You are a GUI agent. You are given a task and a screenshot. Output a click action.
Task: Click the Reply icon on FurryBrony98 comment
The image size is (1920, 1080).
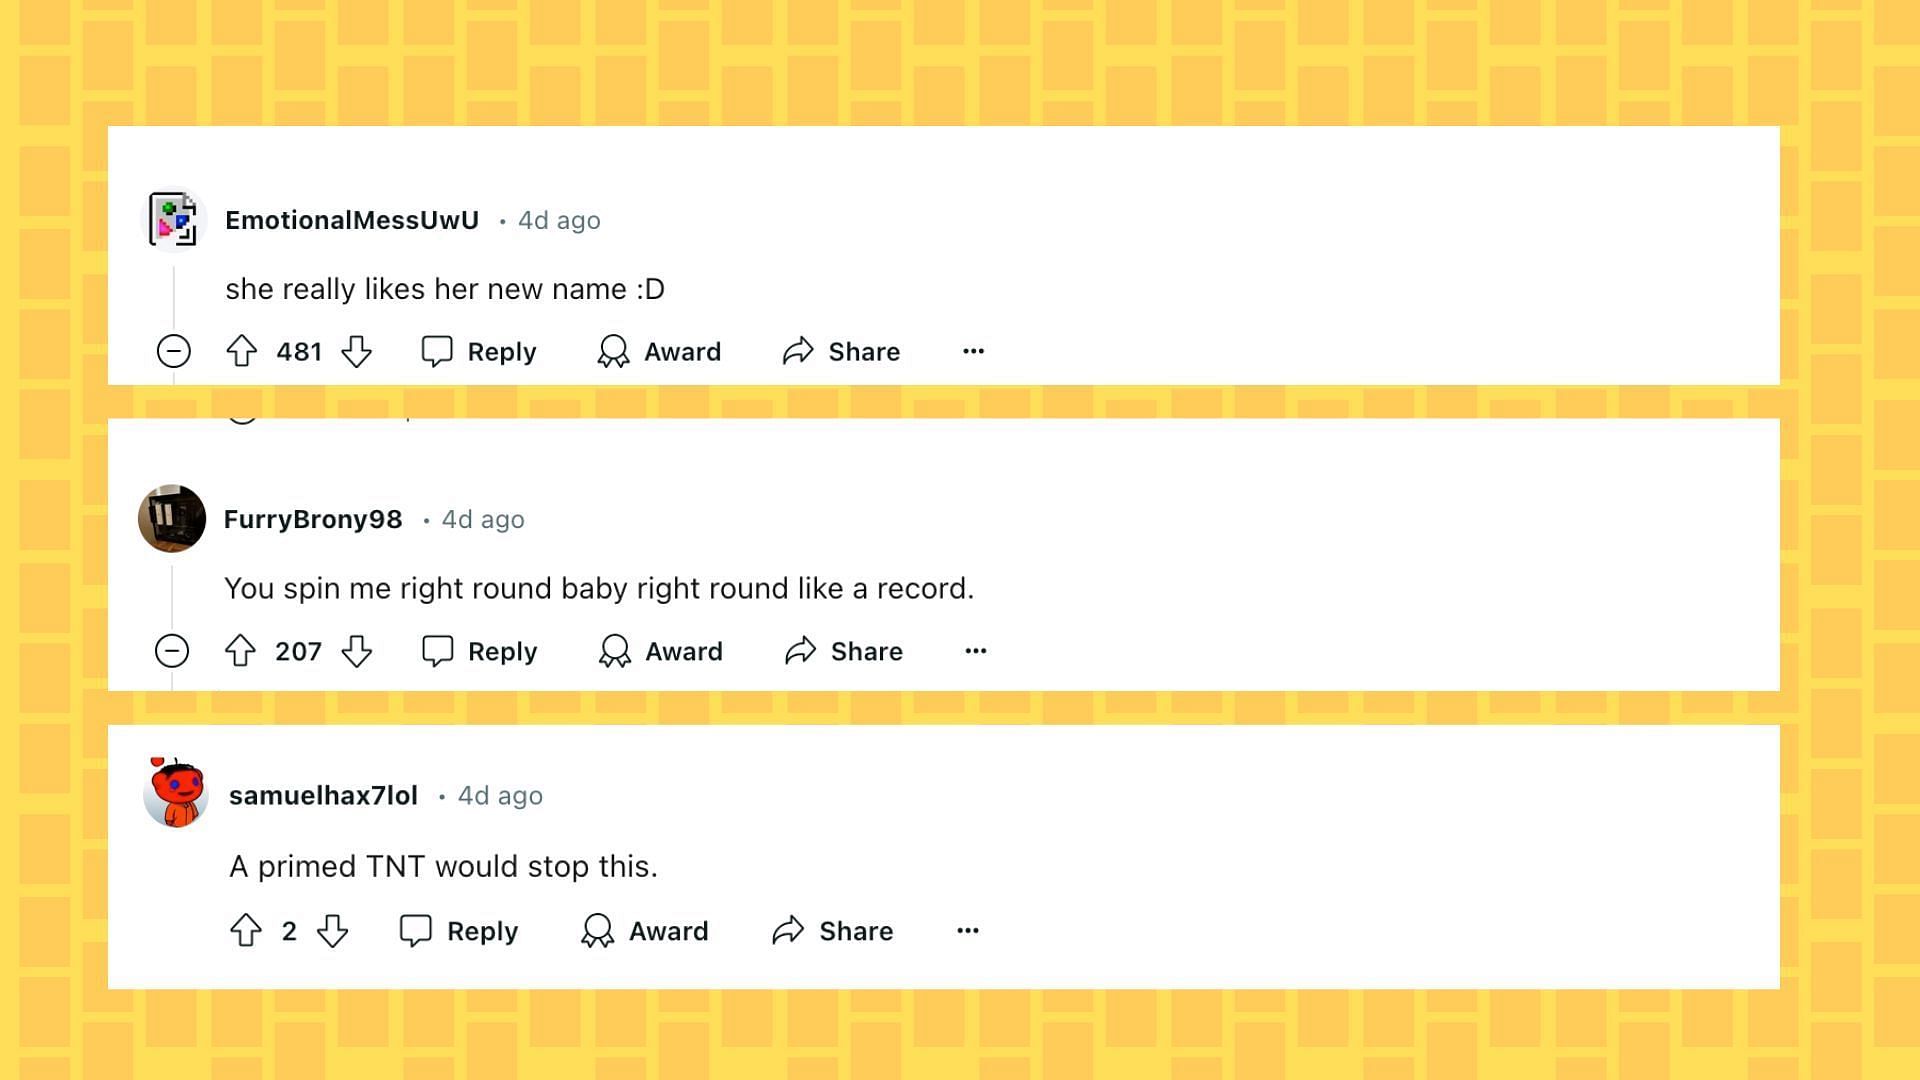[x=439, y=651]
